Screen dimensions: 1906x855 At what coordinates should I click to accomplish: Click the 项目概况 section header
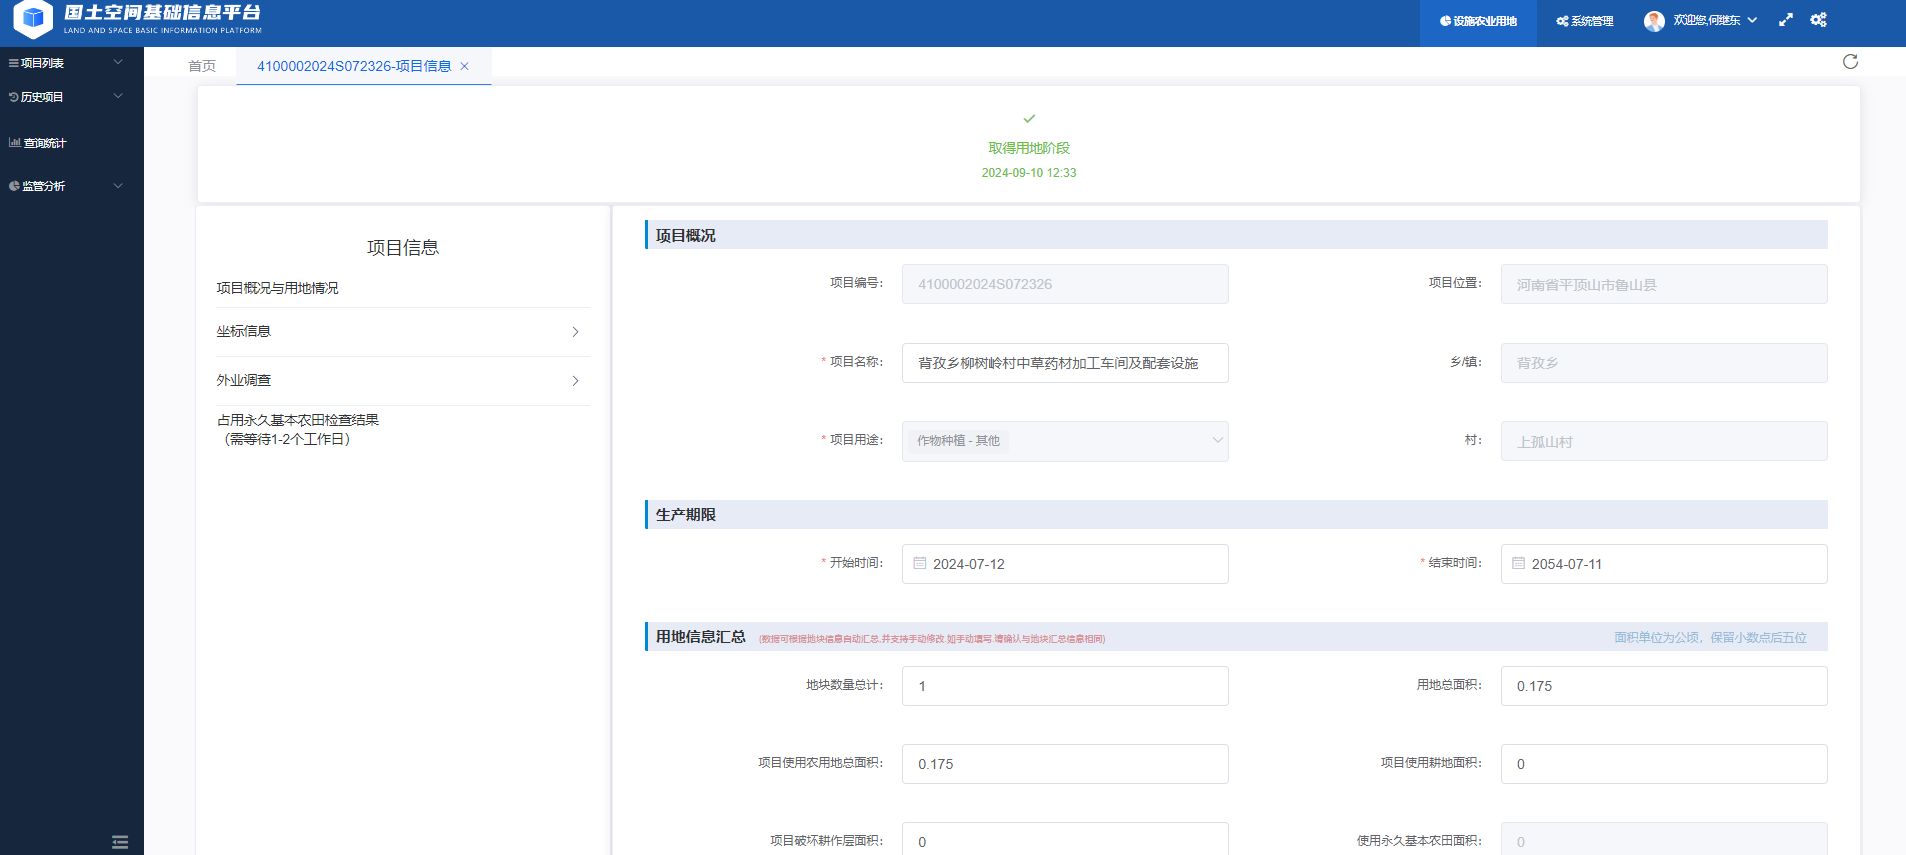pyautogui.click(x=1236, y=235)
